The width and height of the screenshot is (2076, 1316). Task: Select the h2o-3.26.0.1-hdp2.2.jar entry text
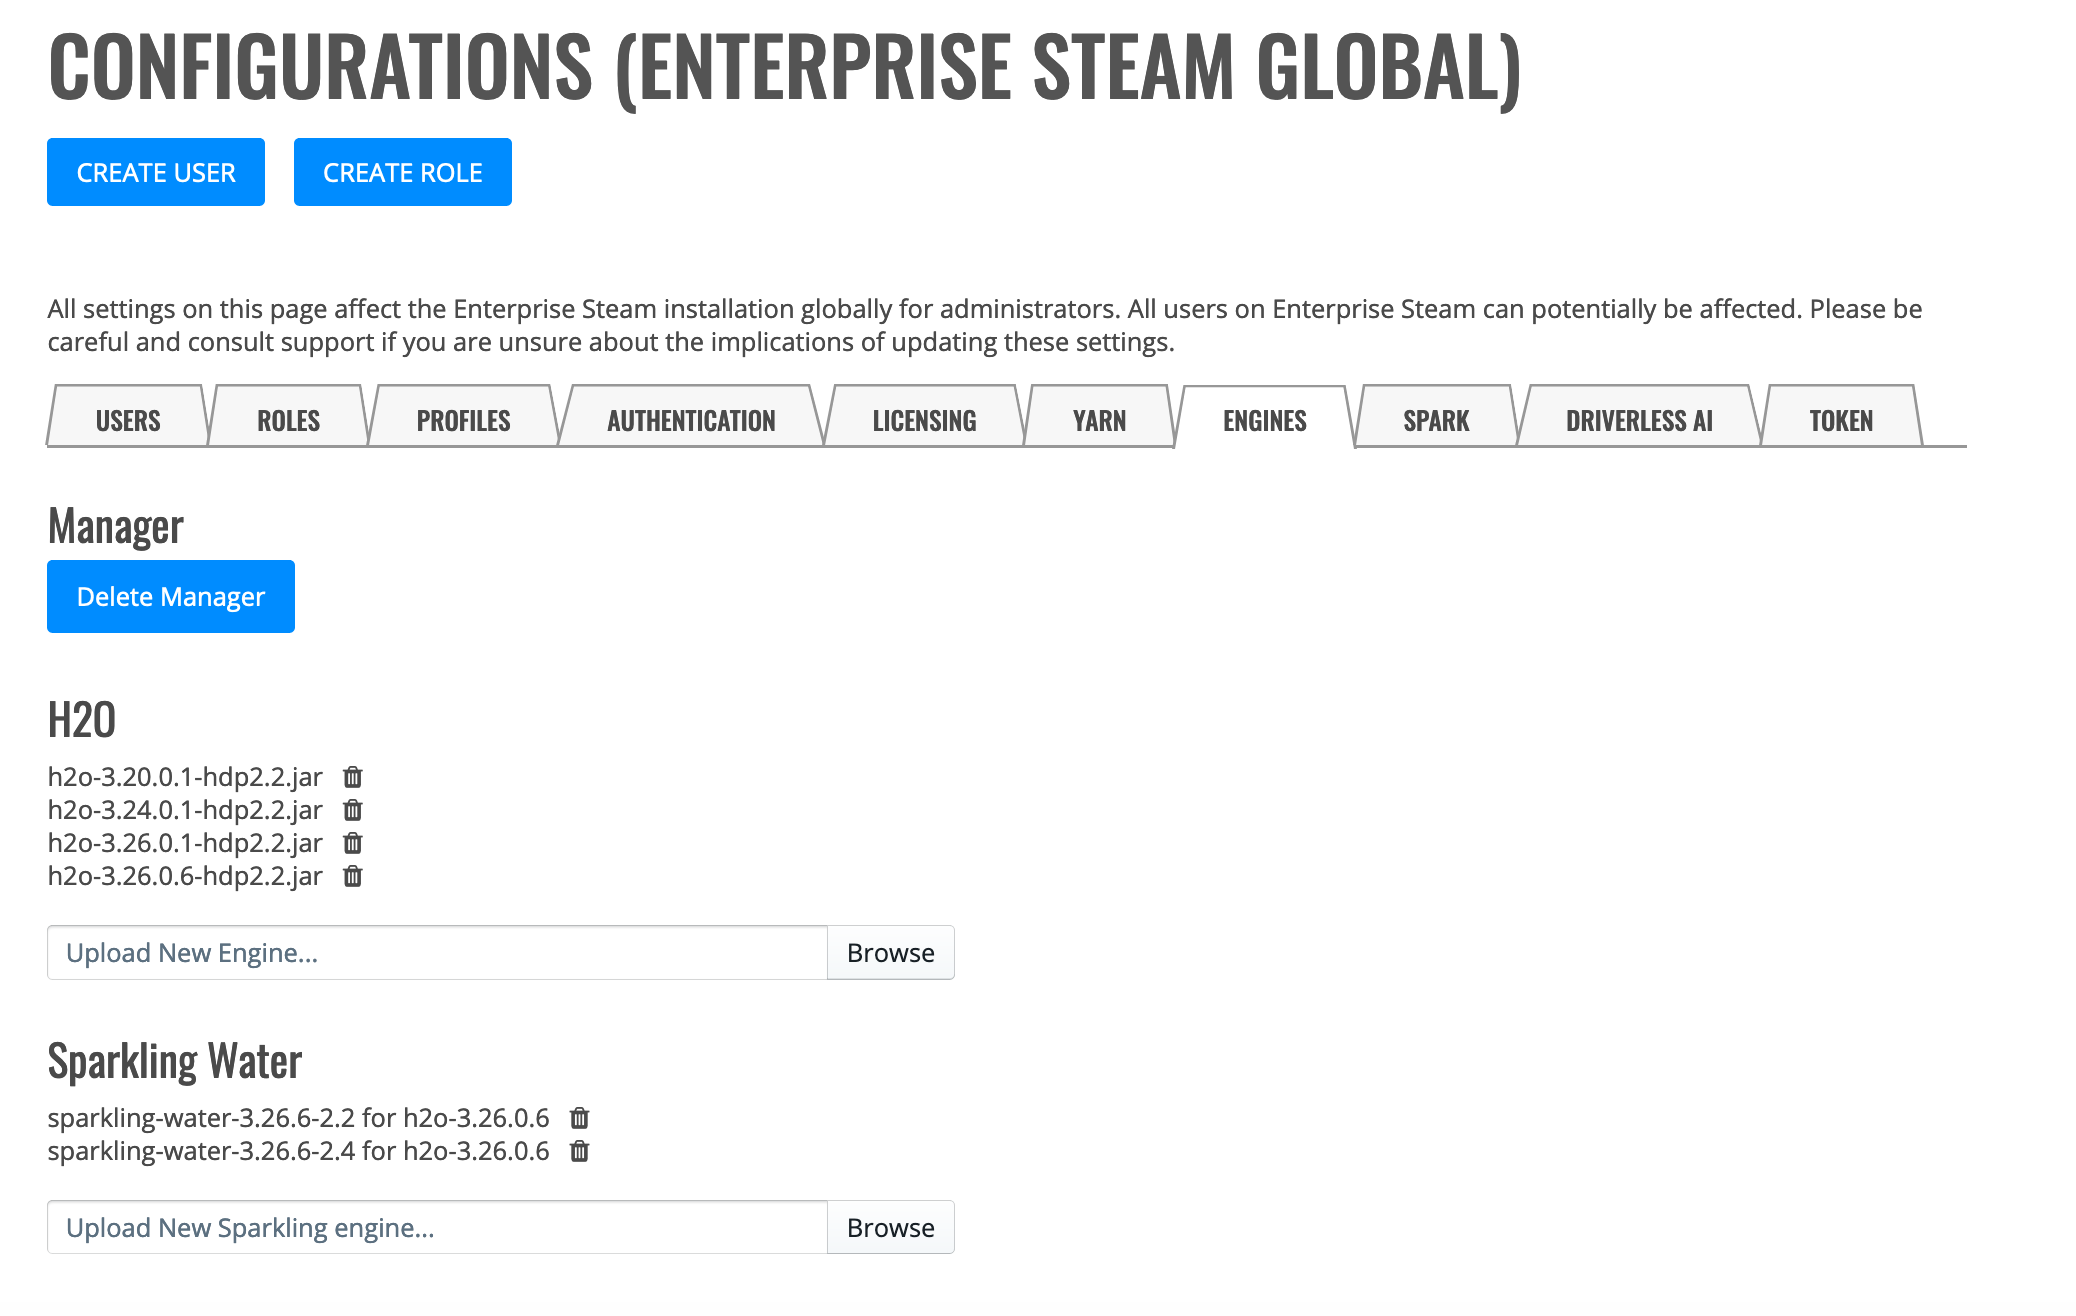point(185,843)
